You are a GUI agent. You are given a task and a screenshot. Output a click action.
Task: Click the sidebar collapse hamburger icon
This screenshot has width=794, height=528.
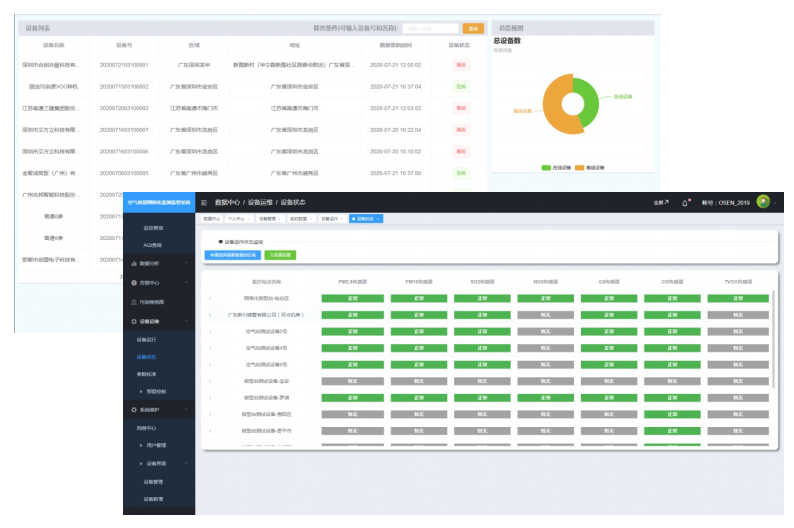click(x=205, y=202)
